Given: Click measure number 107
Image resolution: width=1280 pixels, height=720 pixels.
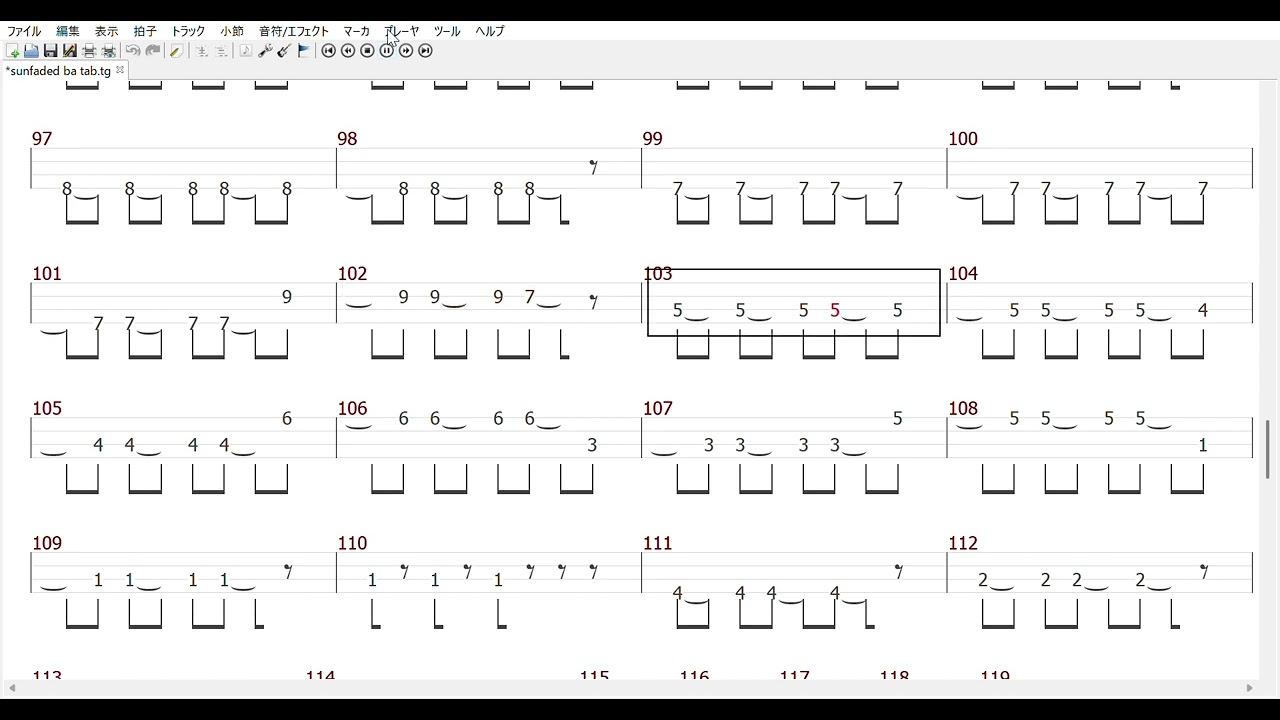Looking at the screenshot, I should pyautogui.click(x=658, y=408).
